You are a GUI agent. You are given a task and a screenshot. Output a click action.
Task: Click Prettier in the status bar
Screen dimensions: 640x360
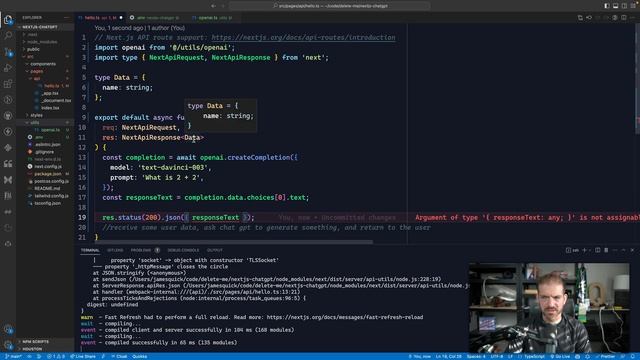pos(605,356)
